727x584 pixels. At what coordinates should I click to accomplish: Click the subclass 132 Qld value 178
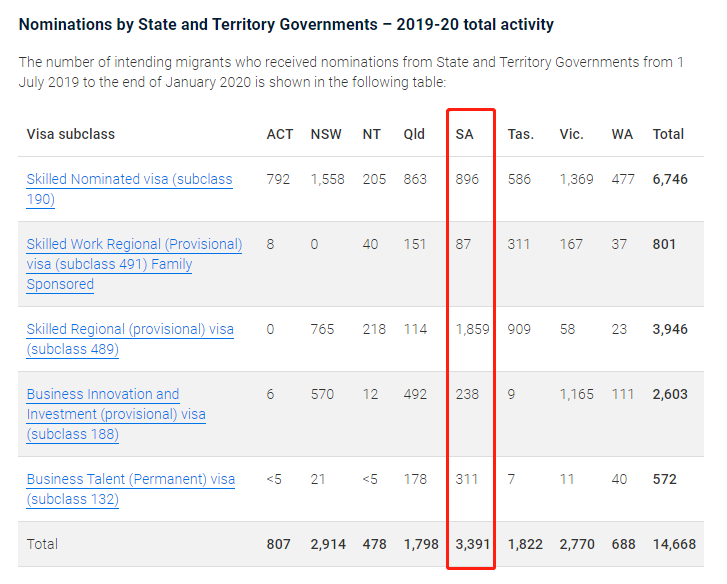coord(415,479)
